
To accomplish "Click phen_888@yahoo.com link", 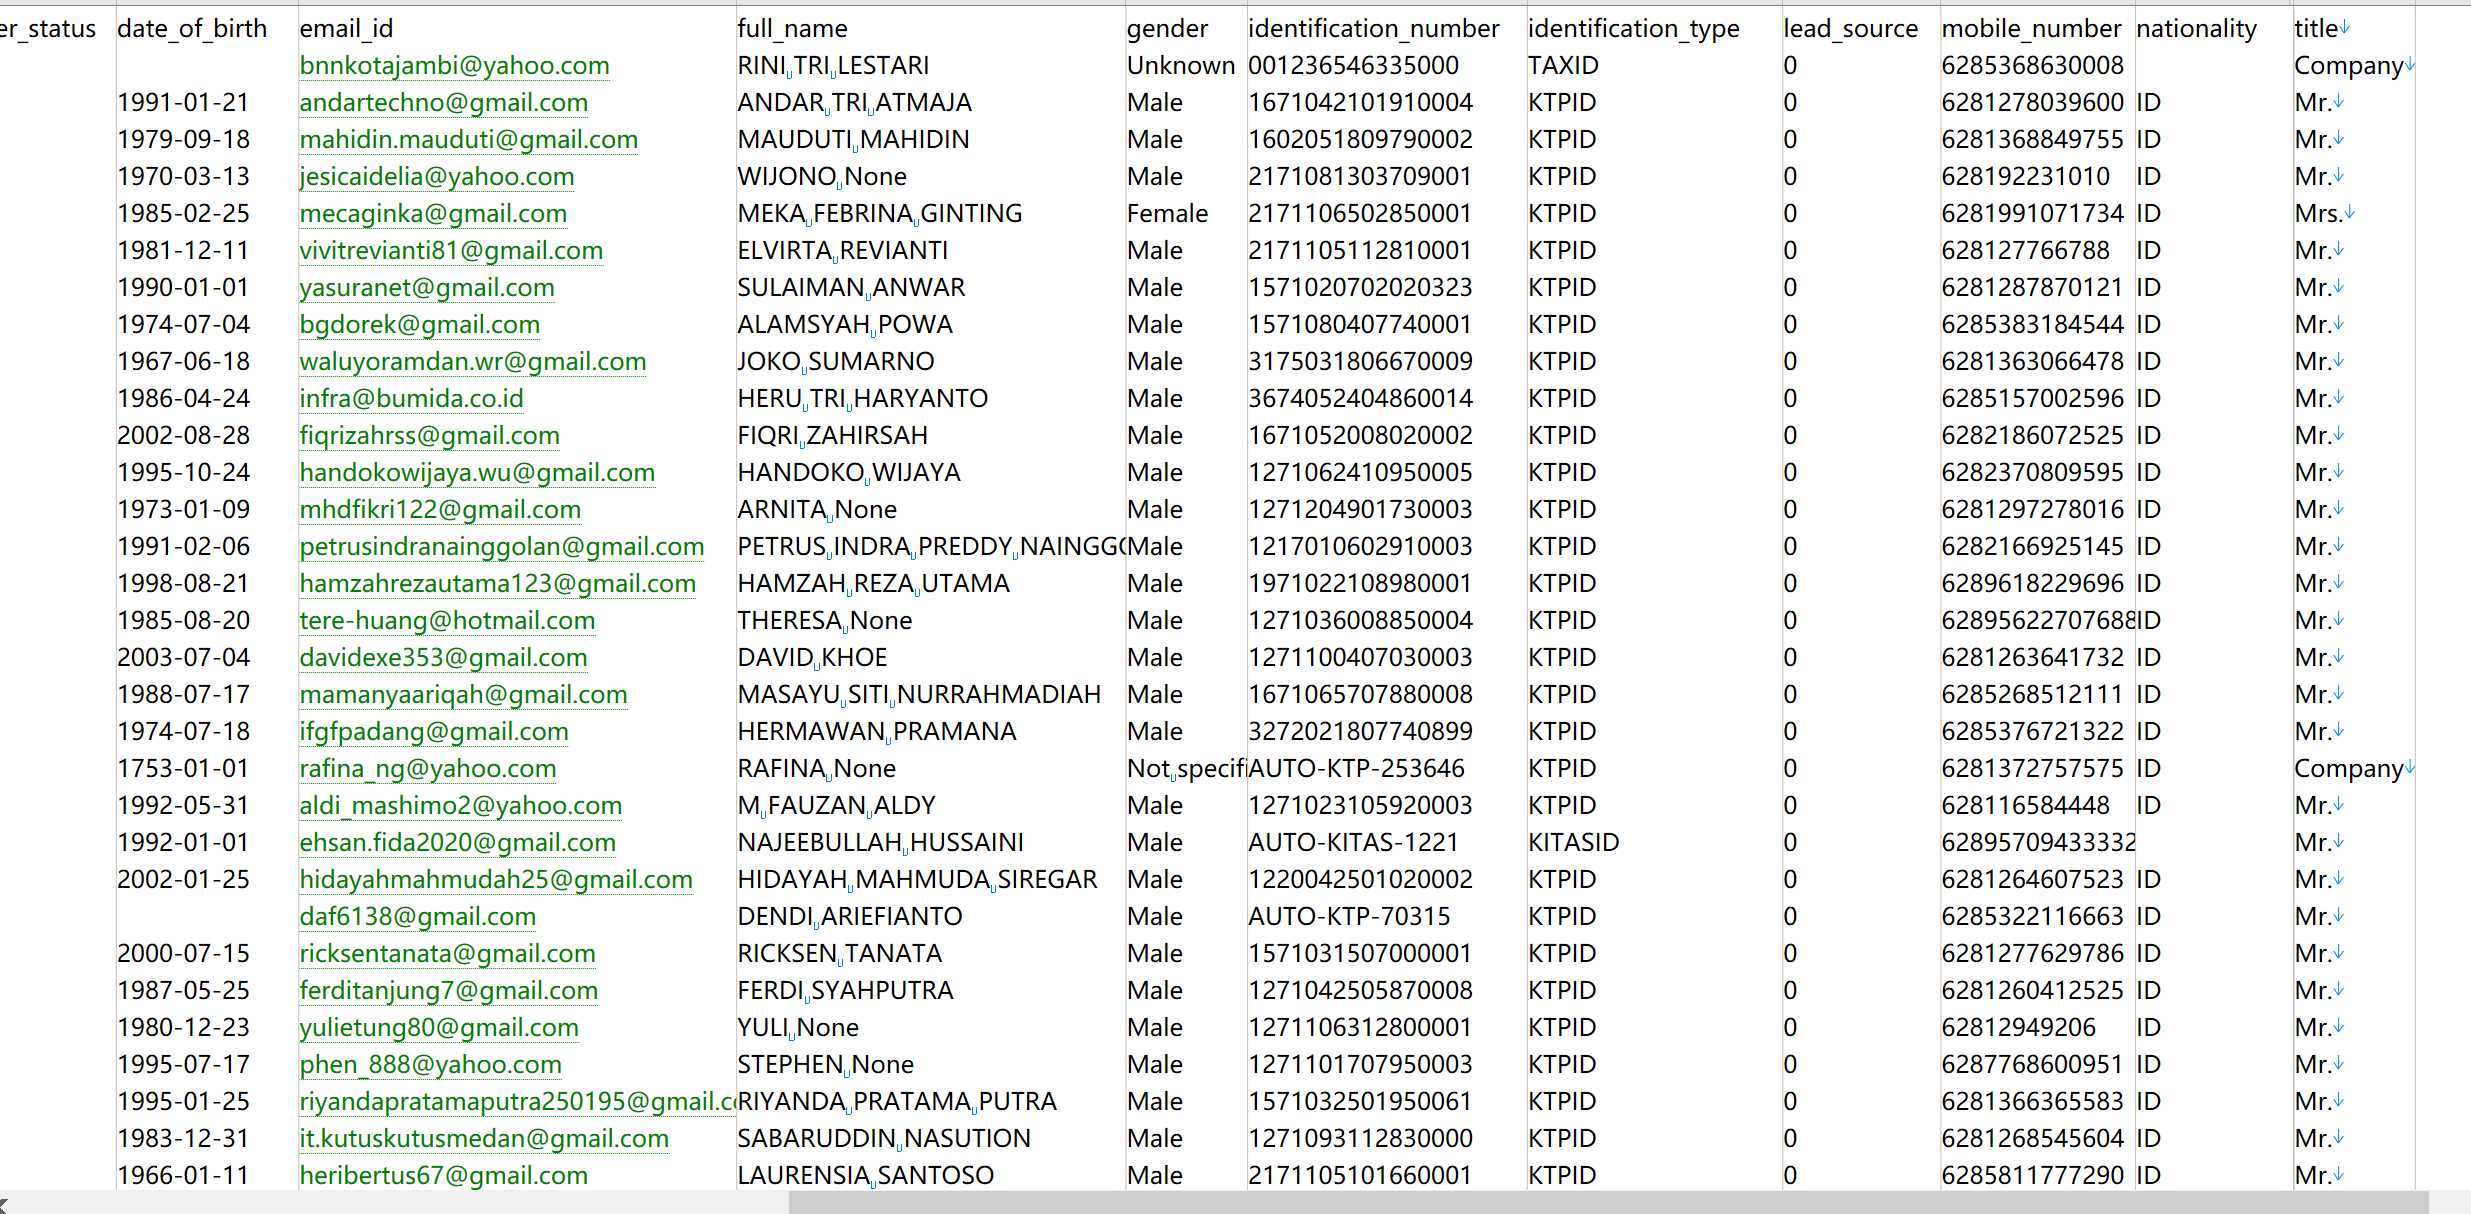I will 430,1065.
